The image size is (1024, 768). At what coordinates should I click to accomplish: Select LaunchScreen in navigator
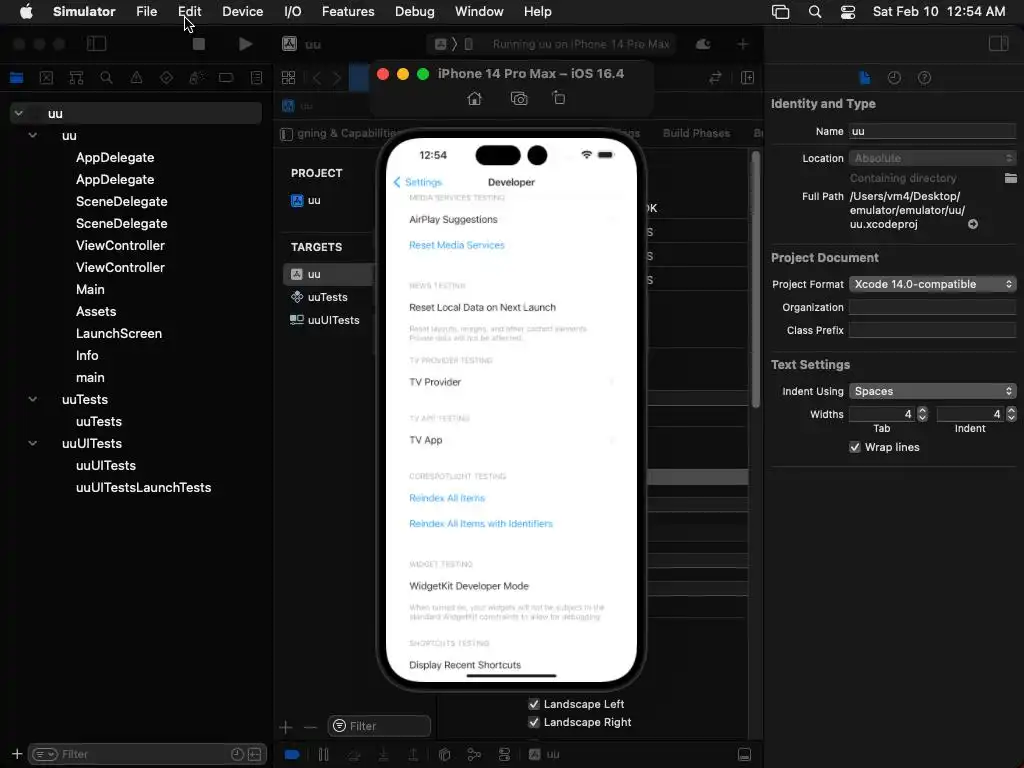pos(119,333)
